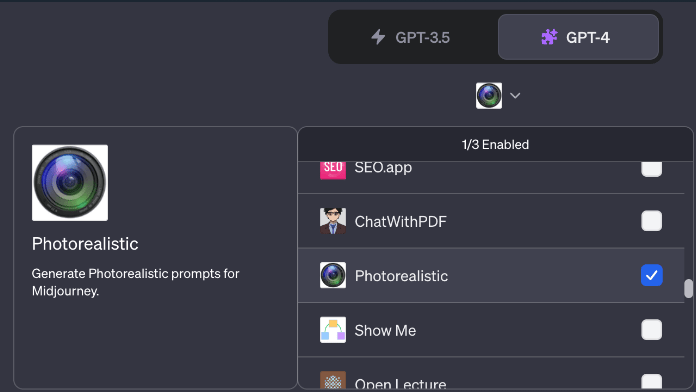Select the Photorealistic list entry label
The image size is (696, 392).
click(401, 276)
